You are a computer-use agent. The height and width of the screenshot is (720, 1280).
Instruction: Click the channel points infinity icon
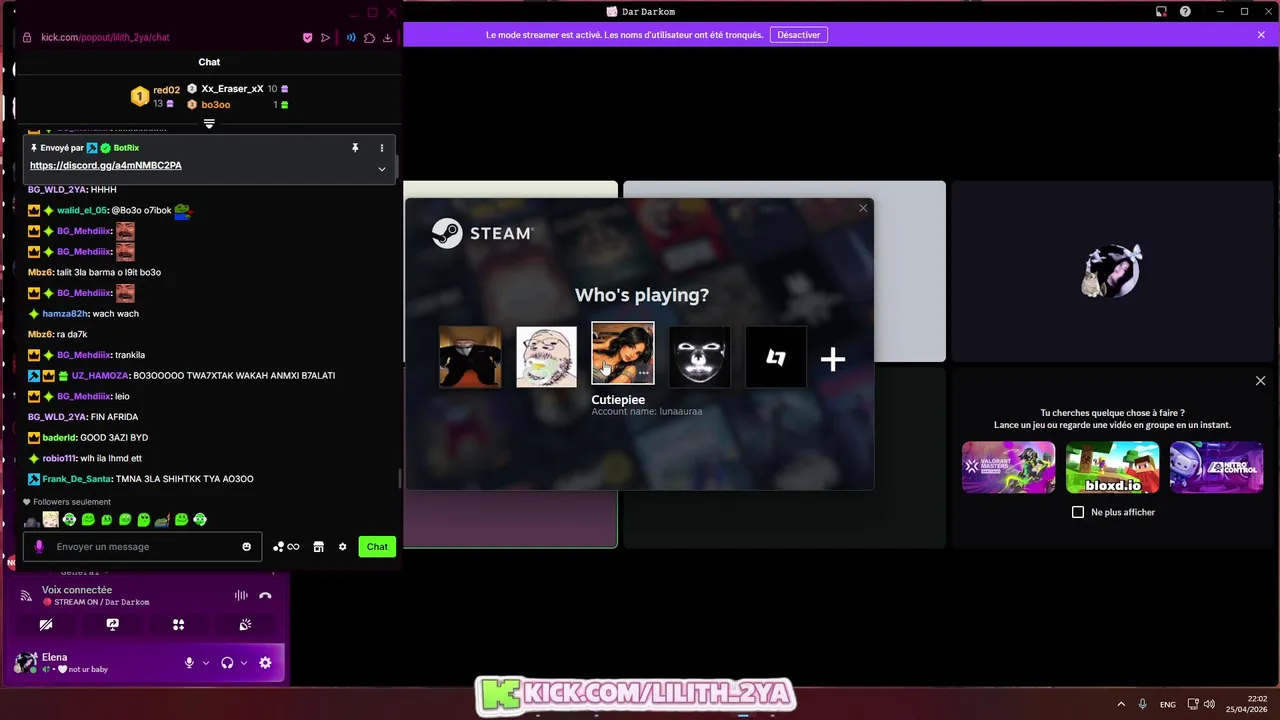pyautogui.click(x=286, y=546)
